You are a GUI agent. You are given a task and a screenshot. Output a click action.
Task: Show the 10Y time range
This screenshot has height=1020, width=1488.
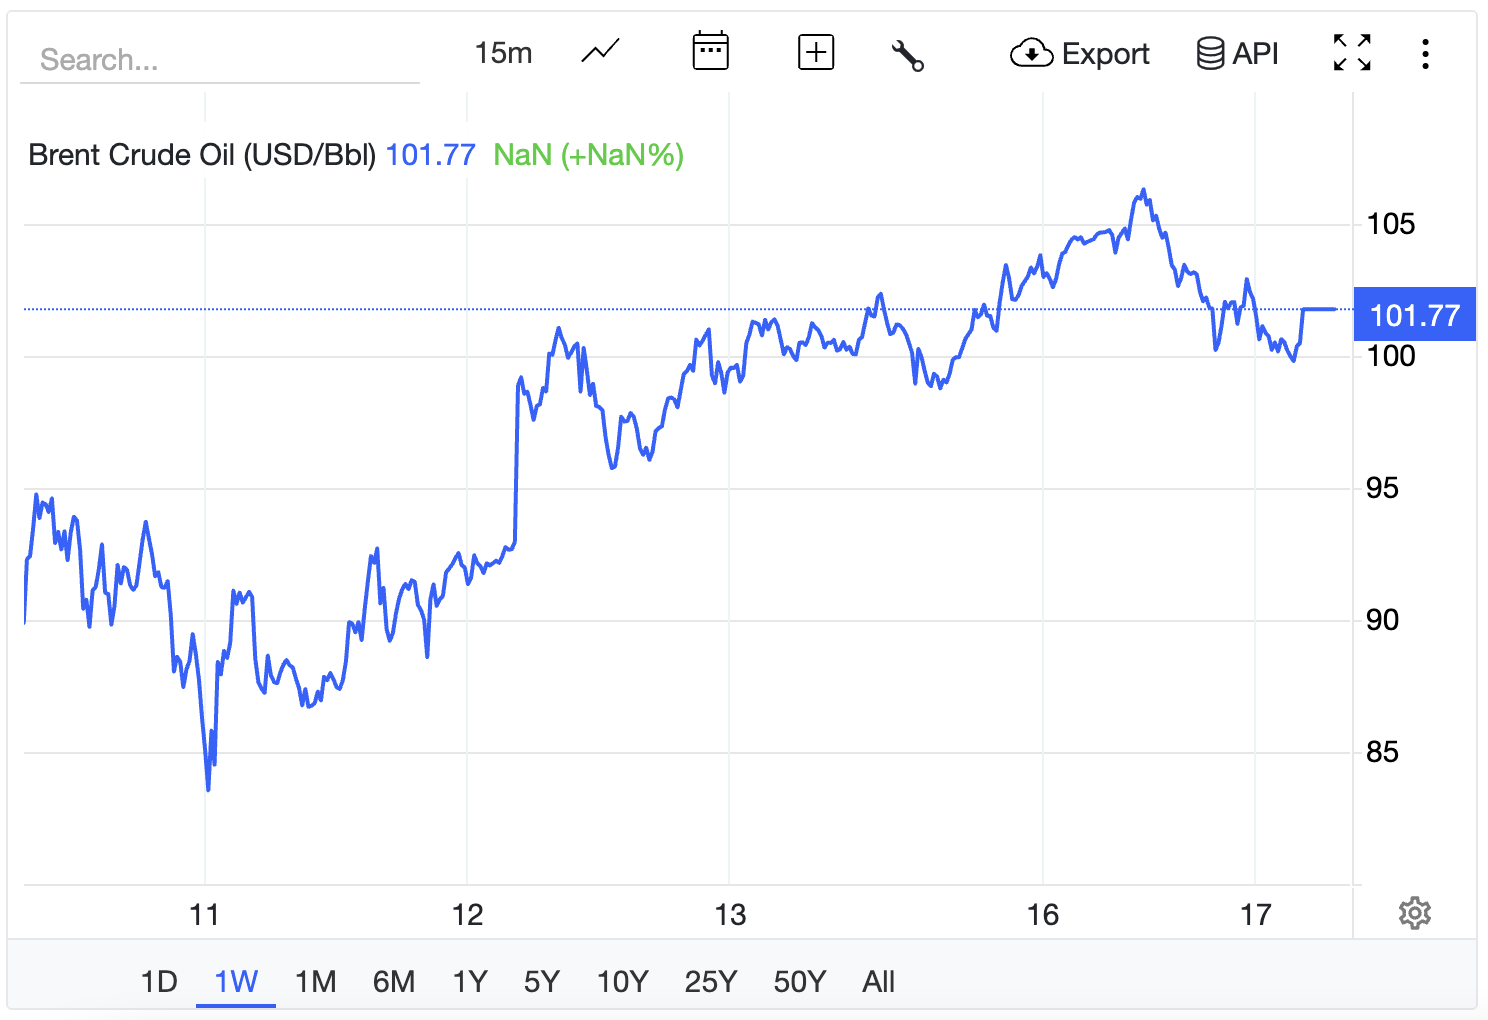[622, 981]
